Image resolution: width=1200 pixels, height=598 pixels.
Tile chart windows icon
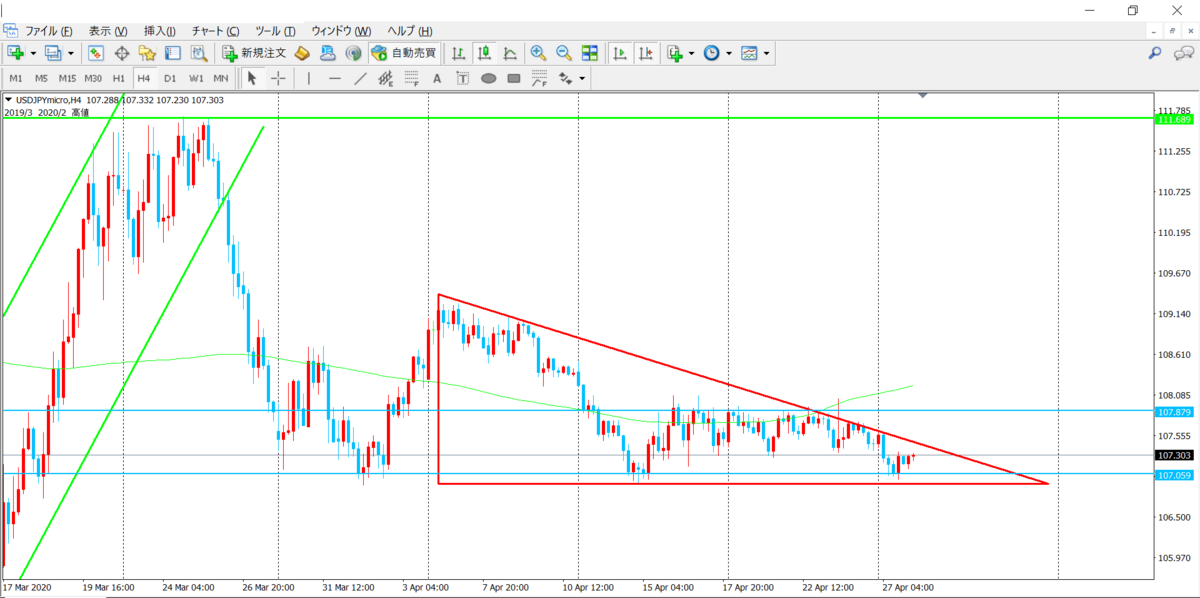pyautogui.click(x=590, y=53)
